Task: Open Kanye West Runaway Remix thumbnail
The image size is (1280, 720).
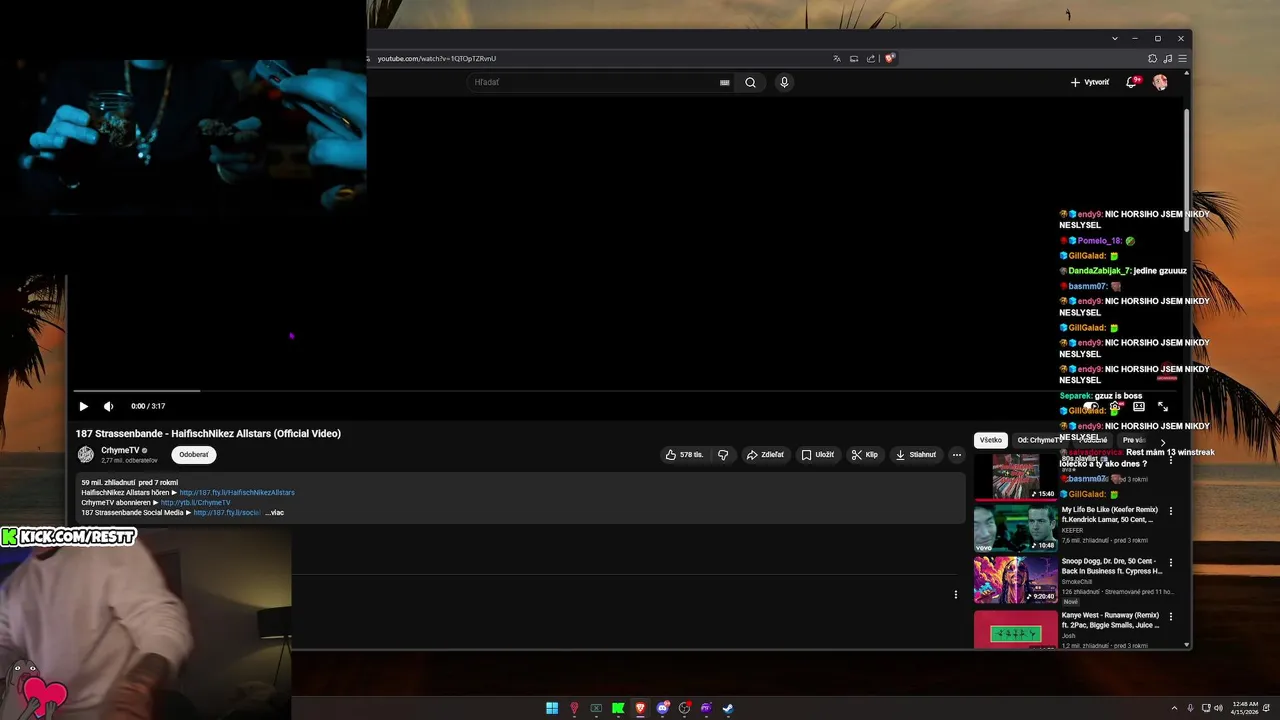Action: [1015, 629]
